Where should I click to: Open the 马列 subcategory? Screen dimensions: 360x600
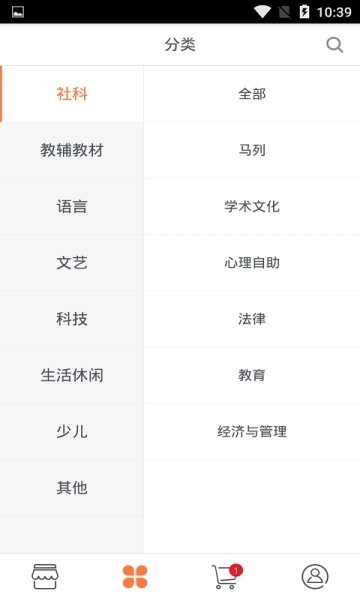point(252,150)
